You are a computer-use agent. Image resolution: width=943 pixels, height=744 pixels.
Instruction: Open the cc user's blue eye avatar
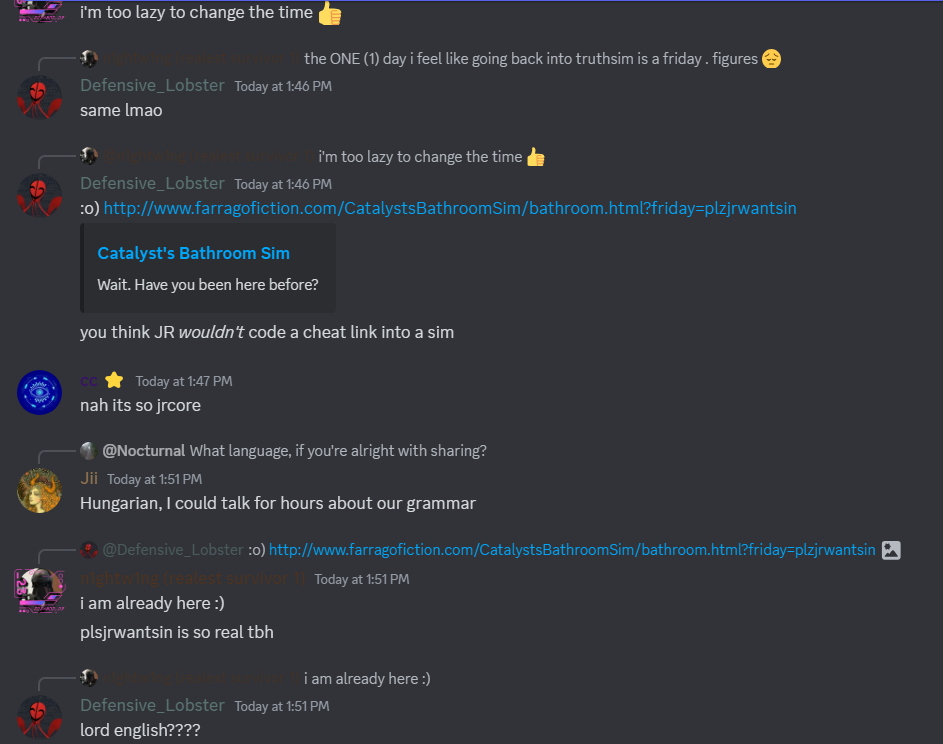(x=39, y=392)
